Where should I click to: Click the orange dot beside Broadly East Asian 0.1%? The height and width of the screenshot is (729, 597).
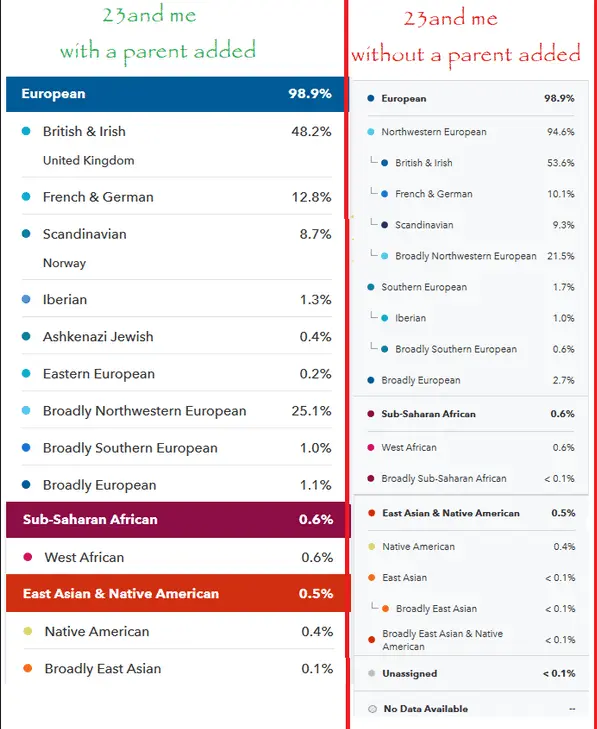[x=27, y=669]
